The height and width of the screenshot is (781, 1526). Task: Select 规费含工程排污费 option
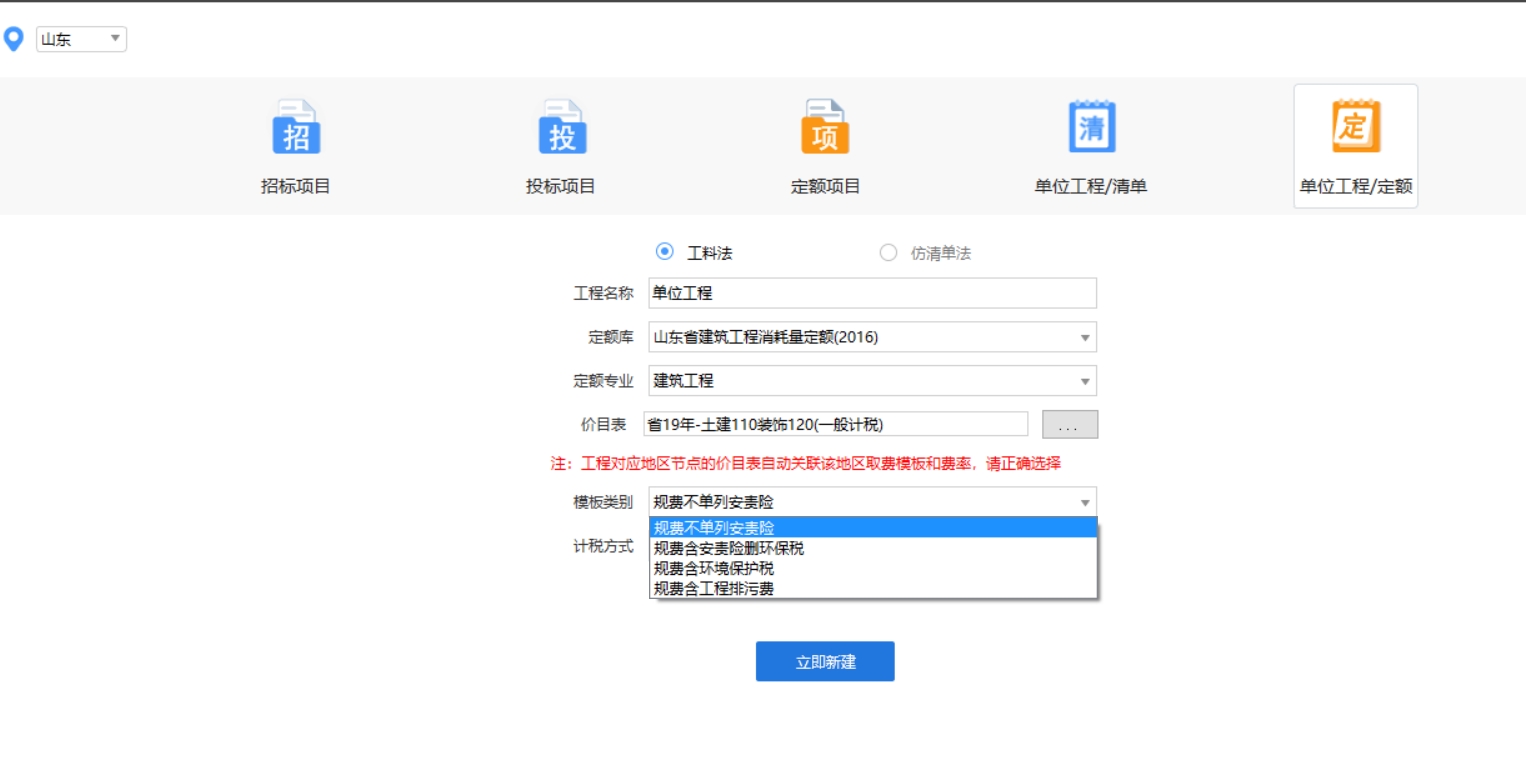point(873,588)
